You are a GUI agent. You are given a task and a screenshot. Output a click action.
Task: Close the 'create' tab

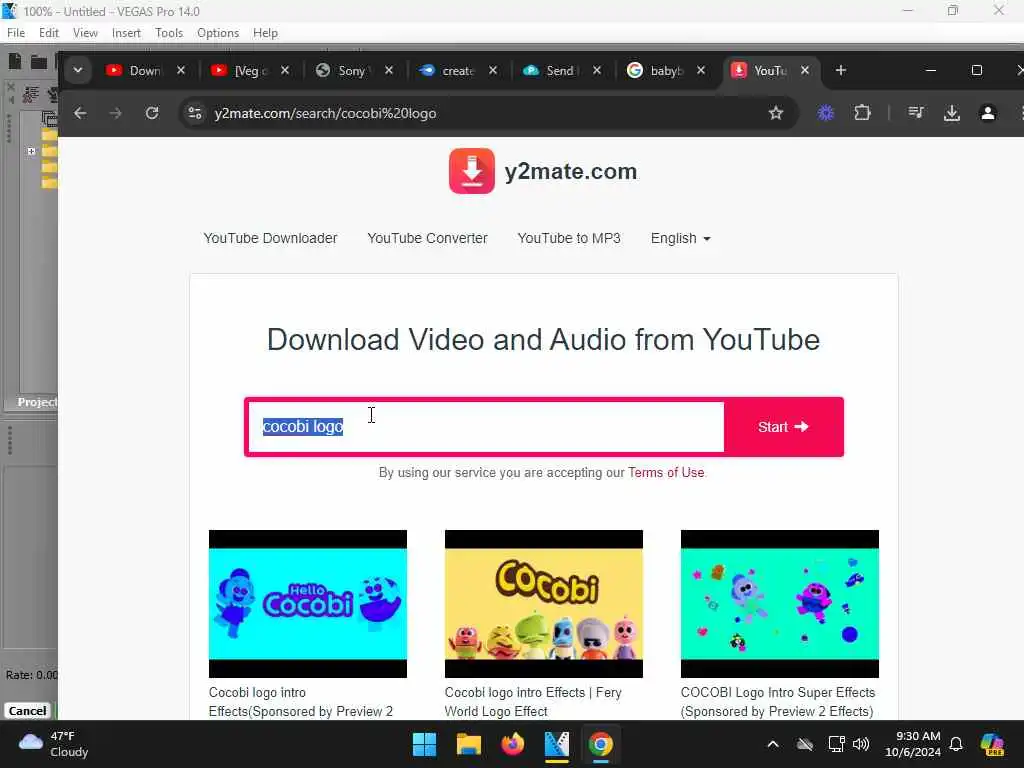pyautogui.click(x=493, y=70)
